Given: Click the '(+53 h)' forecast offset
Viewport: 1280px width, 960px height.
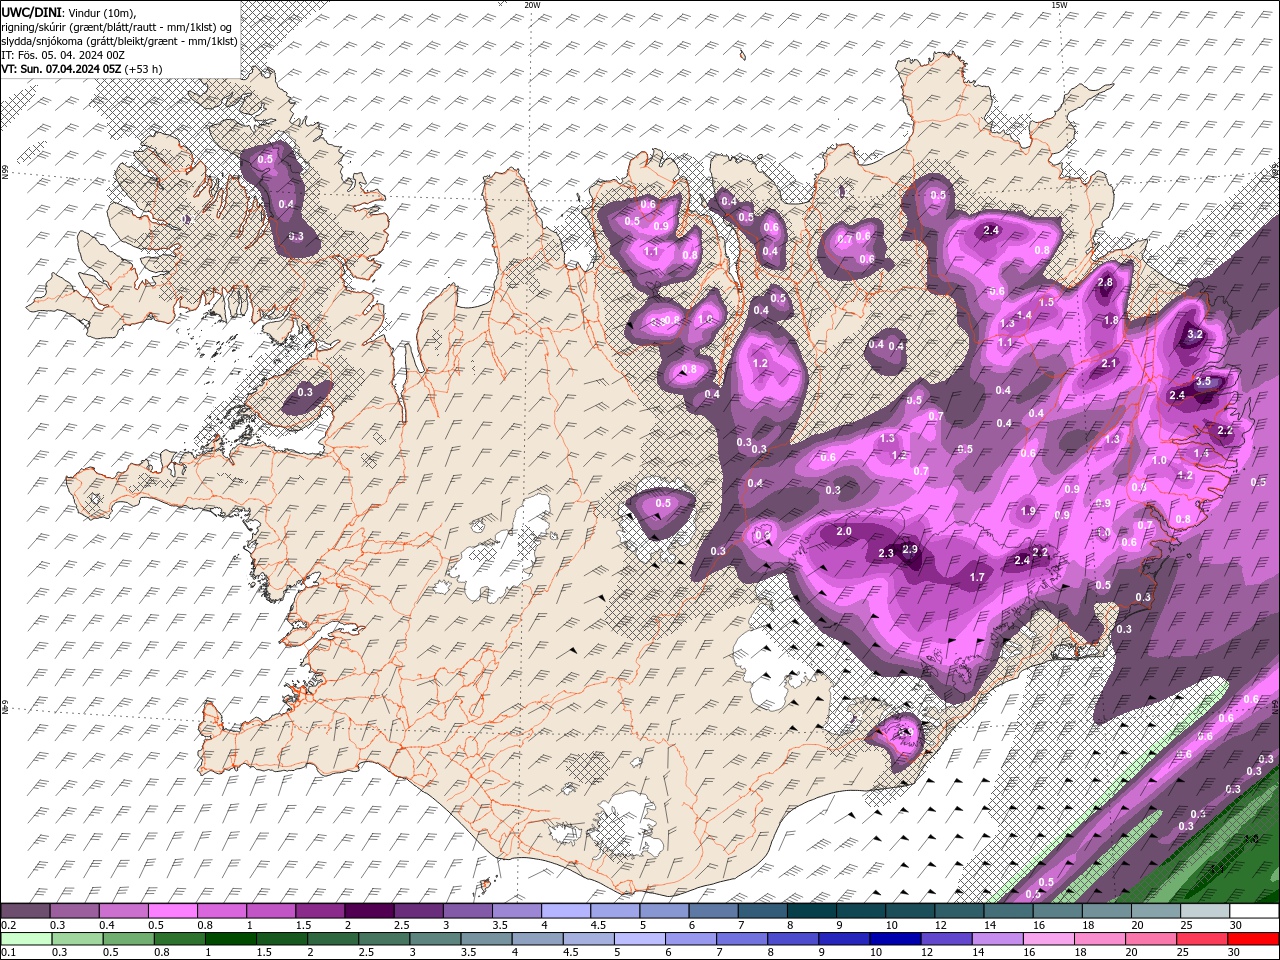Looking at the screenshot, I should (x=144, y=69).
